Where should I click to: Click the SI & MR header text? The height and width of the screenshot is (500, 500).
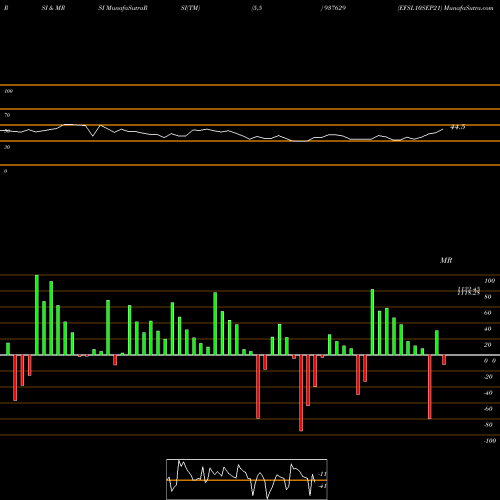[x=53, y=8]
